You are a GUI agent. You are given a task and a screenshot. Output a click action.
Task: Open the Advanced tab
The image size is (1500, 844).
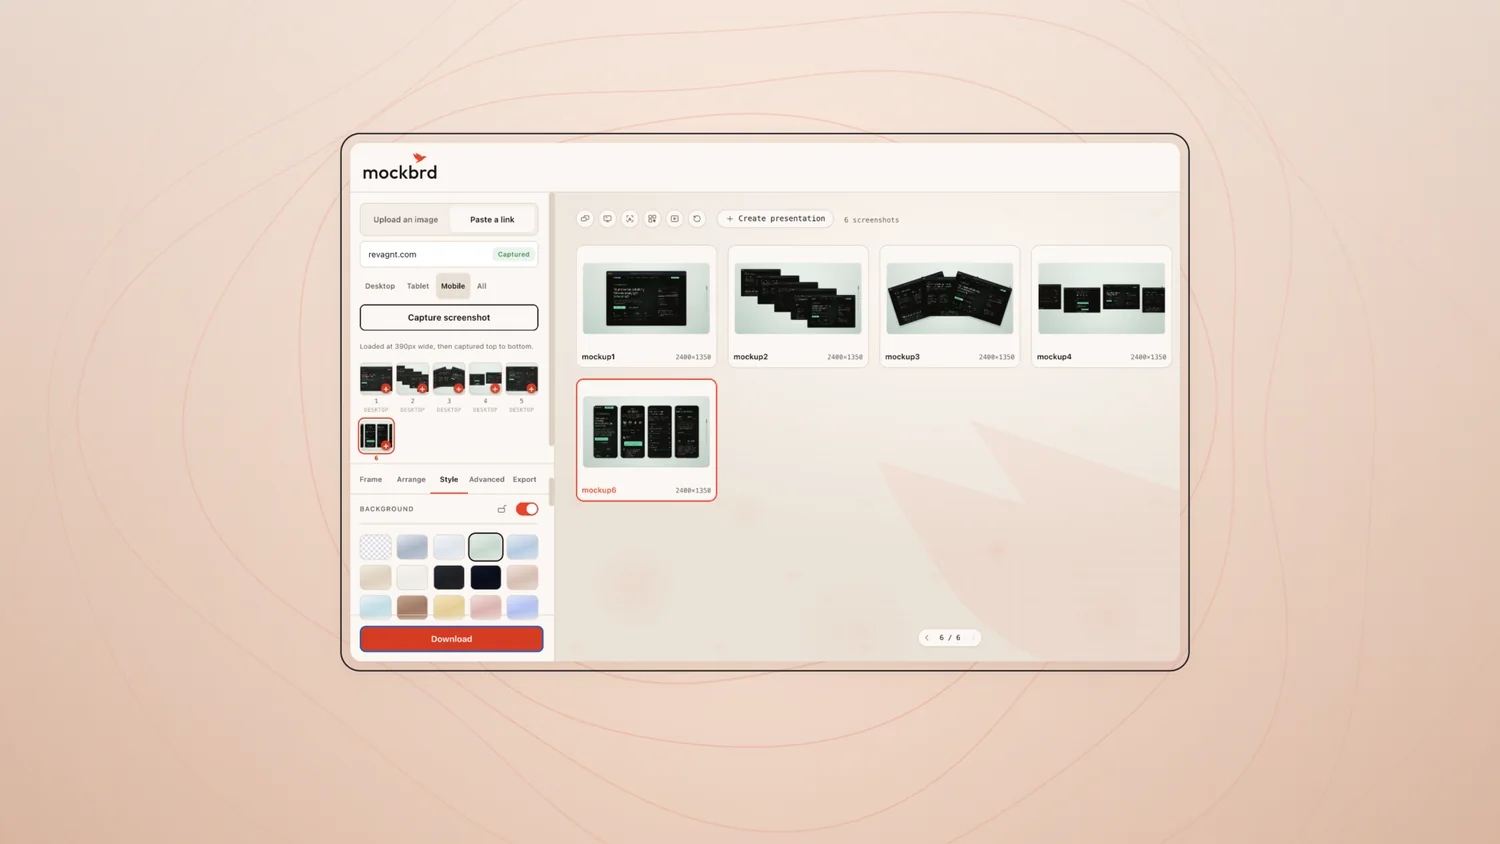pos(487,480)
